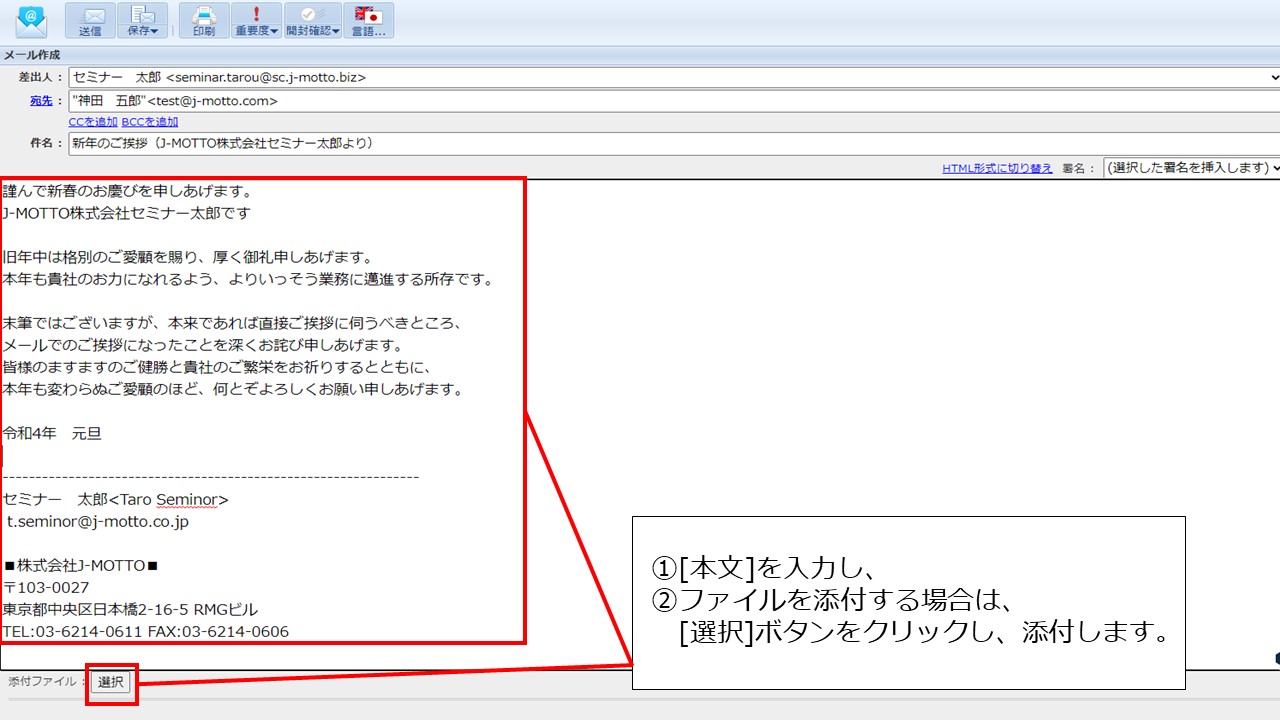
Task: Click the line starting with 本年も貴社のお力に
Action: 249,279
